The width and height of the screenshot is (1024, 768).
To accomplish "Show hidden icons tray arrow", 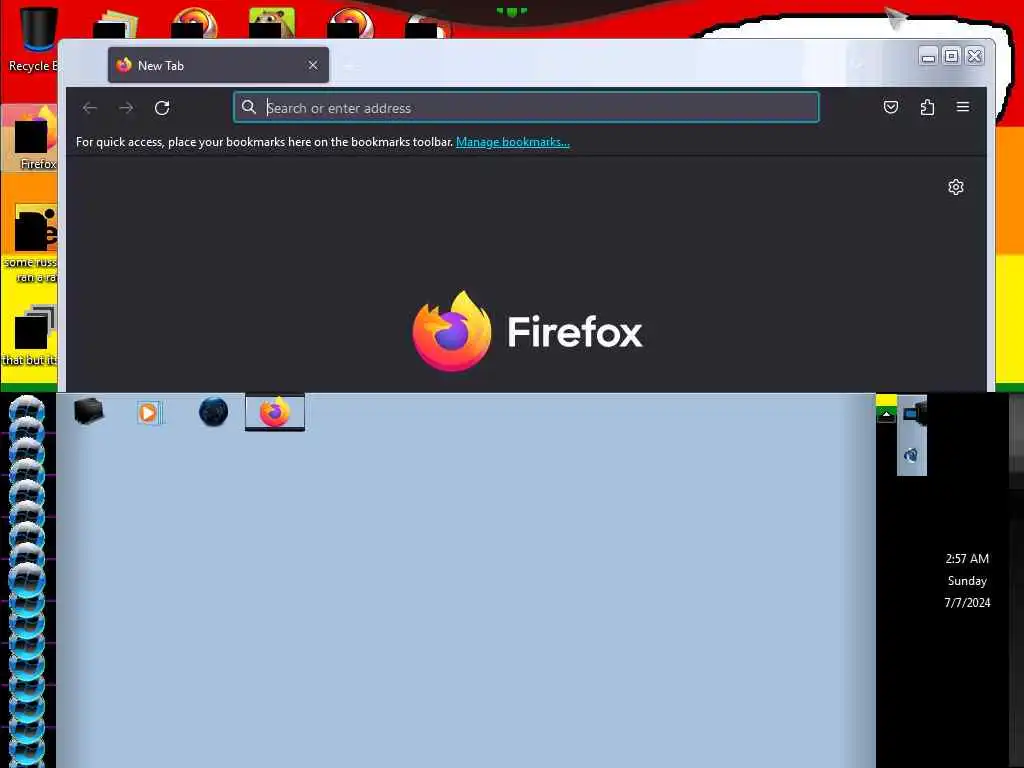I will tap(886, 414).
